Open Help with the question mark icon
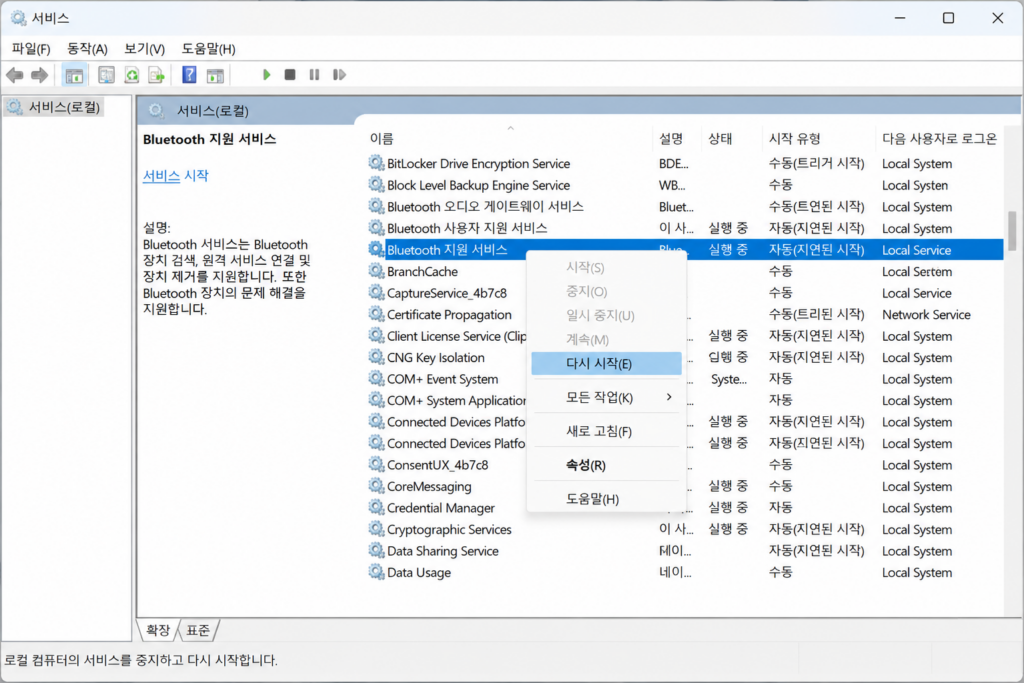The height and width of the screenshot is (683, 1024). [x=189, y=75]
